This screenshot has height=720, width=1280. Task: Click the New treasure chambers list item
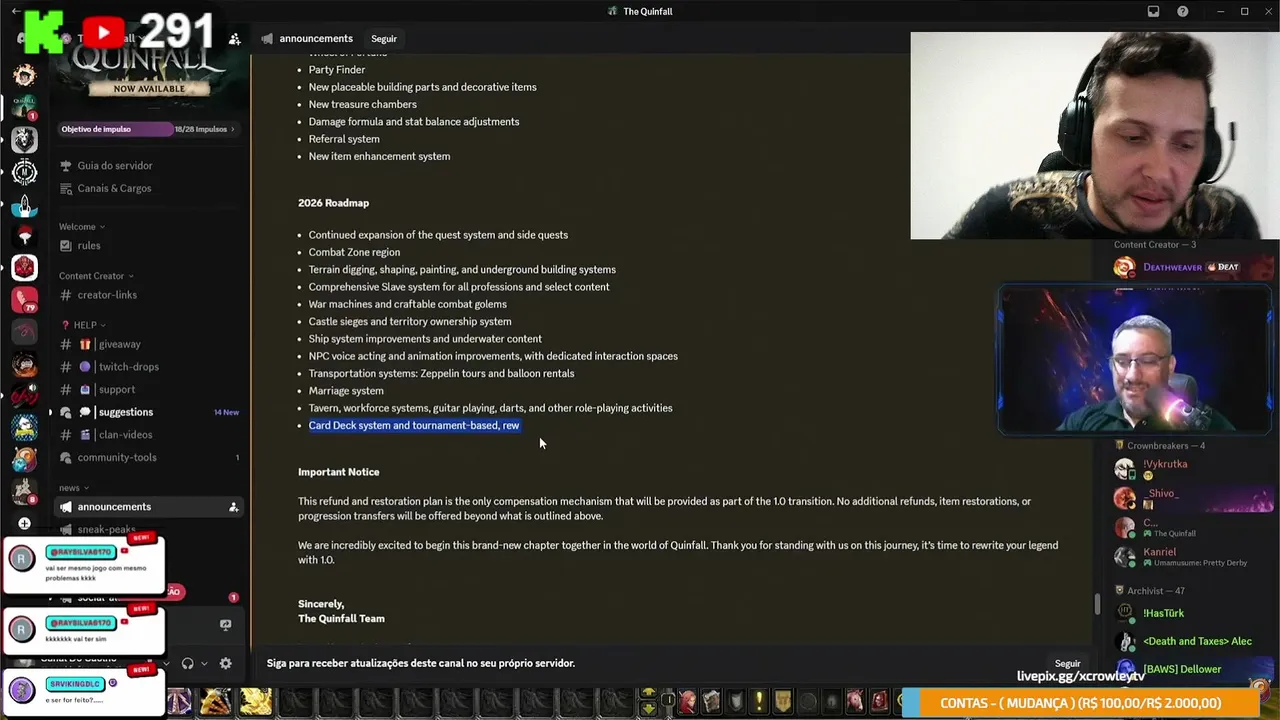click(362, 104)
